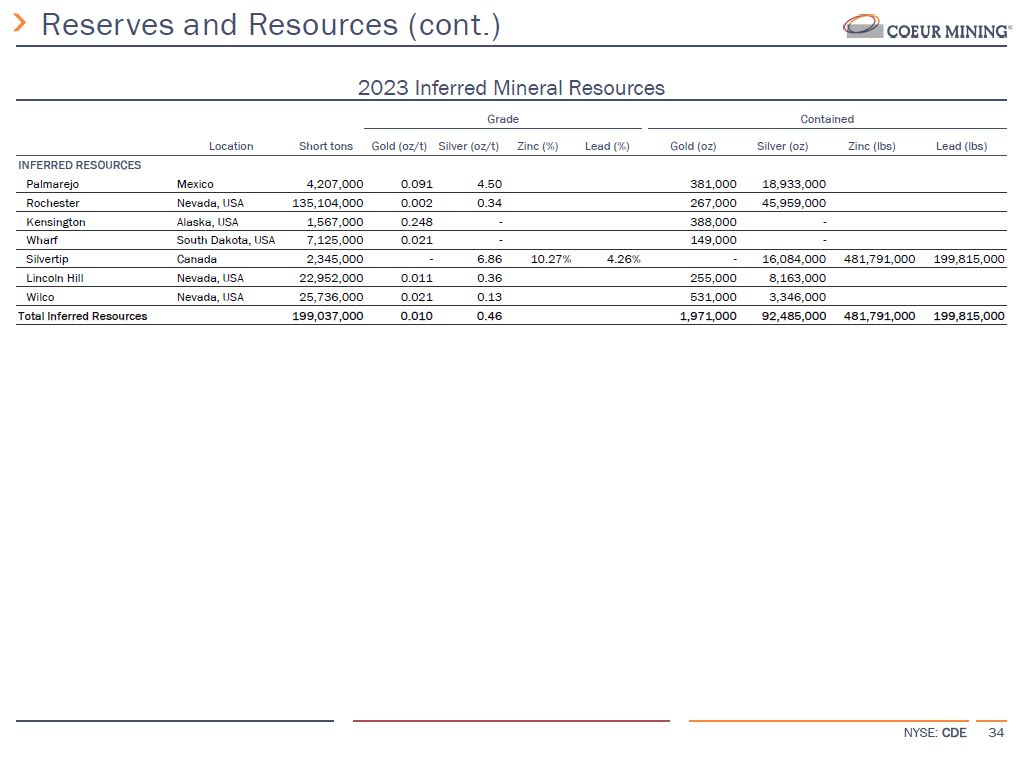Click total contained gold '1,971,000'
Viewport: 1029px width, 764px height.
(x=708, y=316)
